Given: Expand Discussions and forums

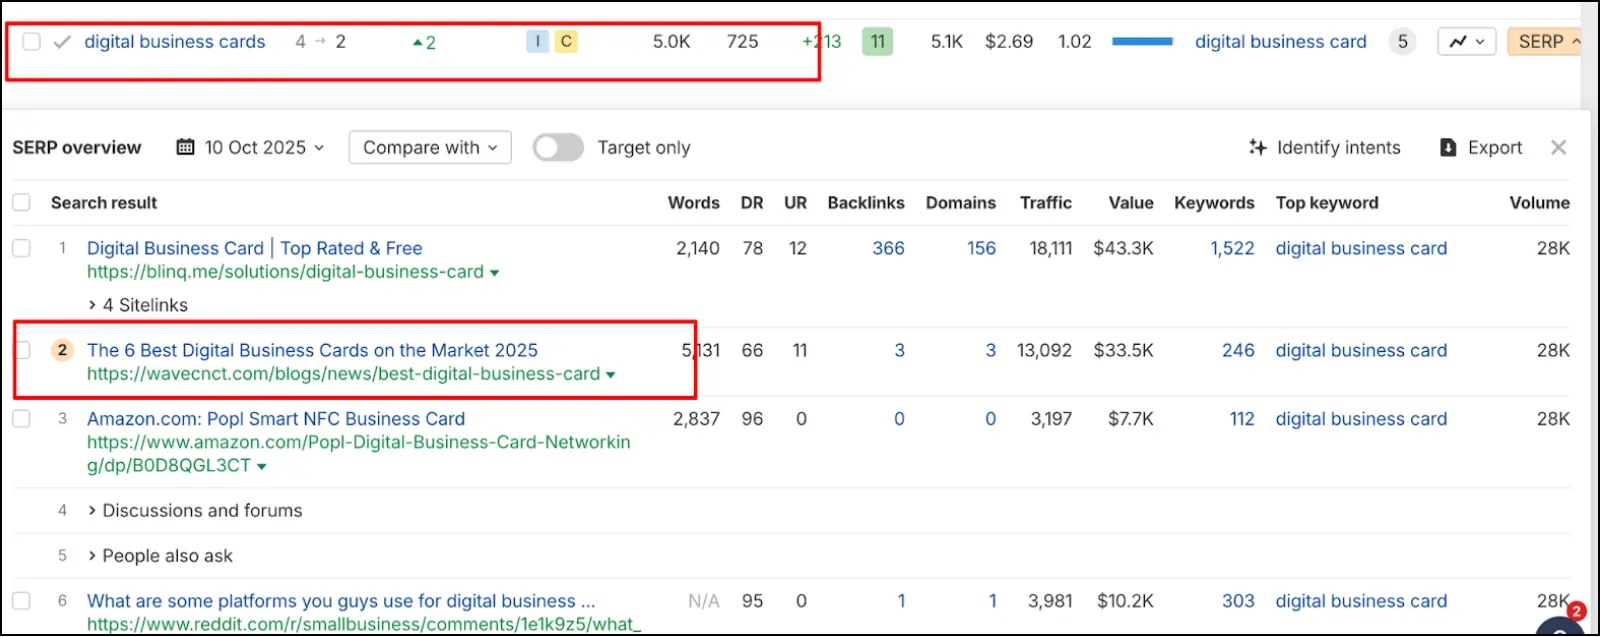Looking at the screenshot, I should pos(195,511).
